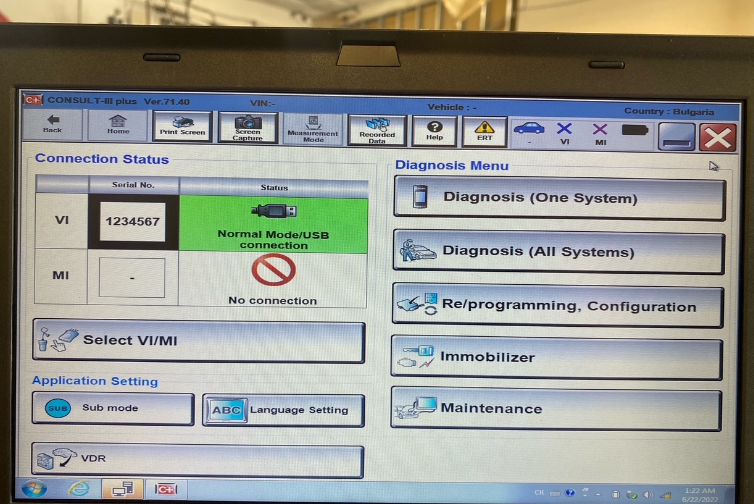The width and height of the screenshot is (754, 504).
Task: Click the green Normal Mode/USB connection status cell
Action: (273, 224)
